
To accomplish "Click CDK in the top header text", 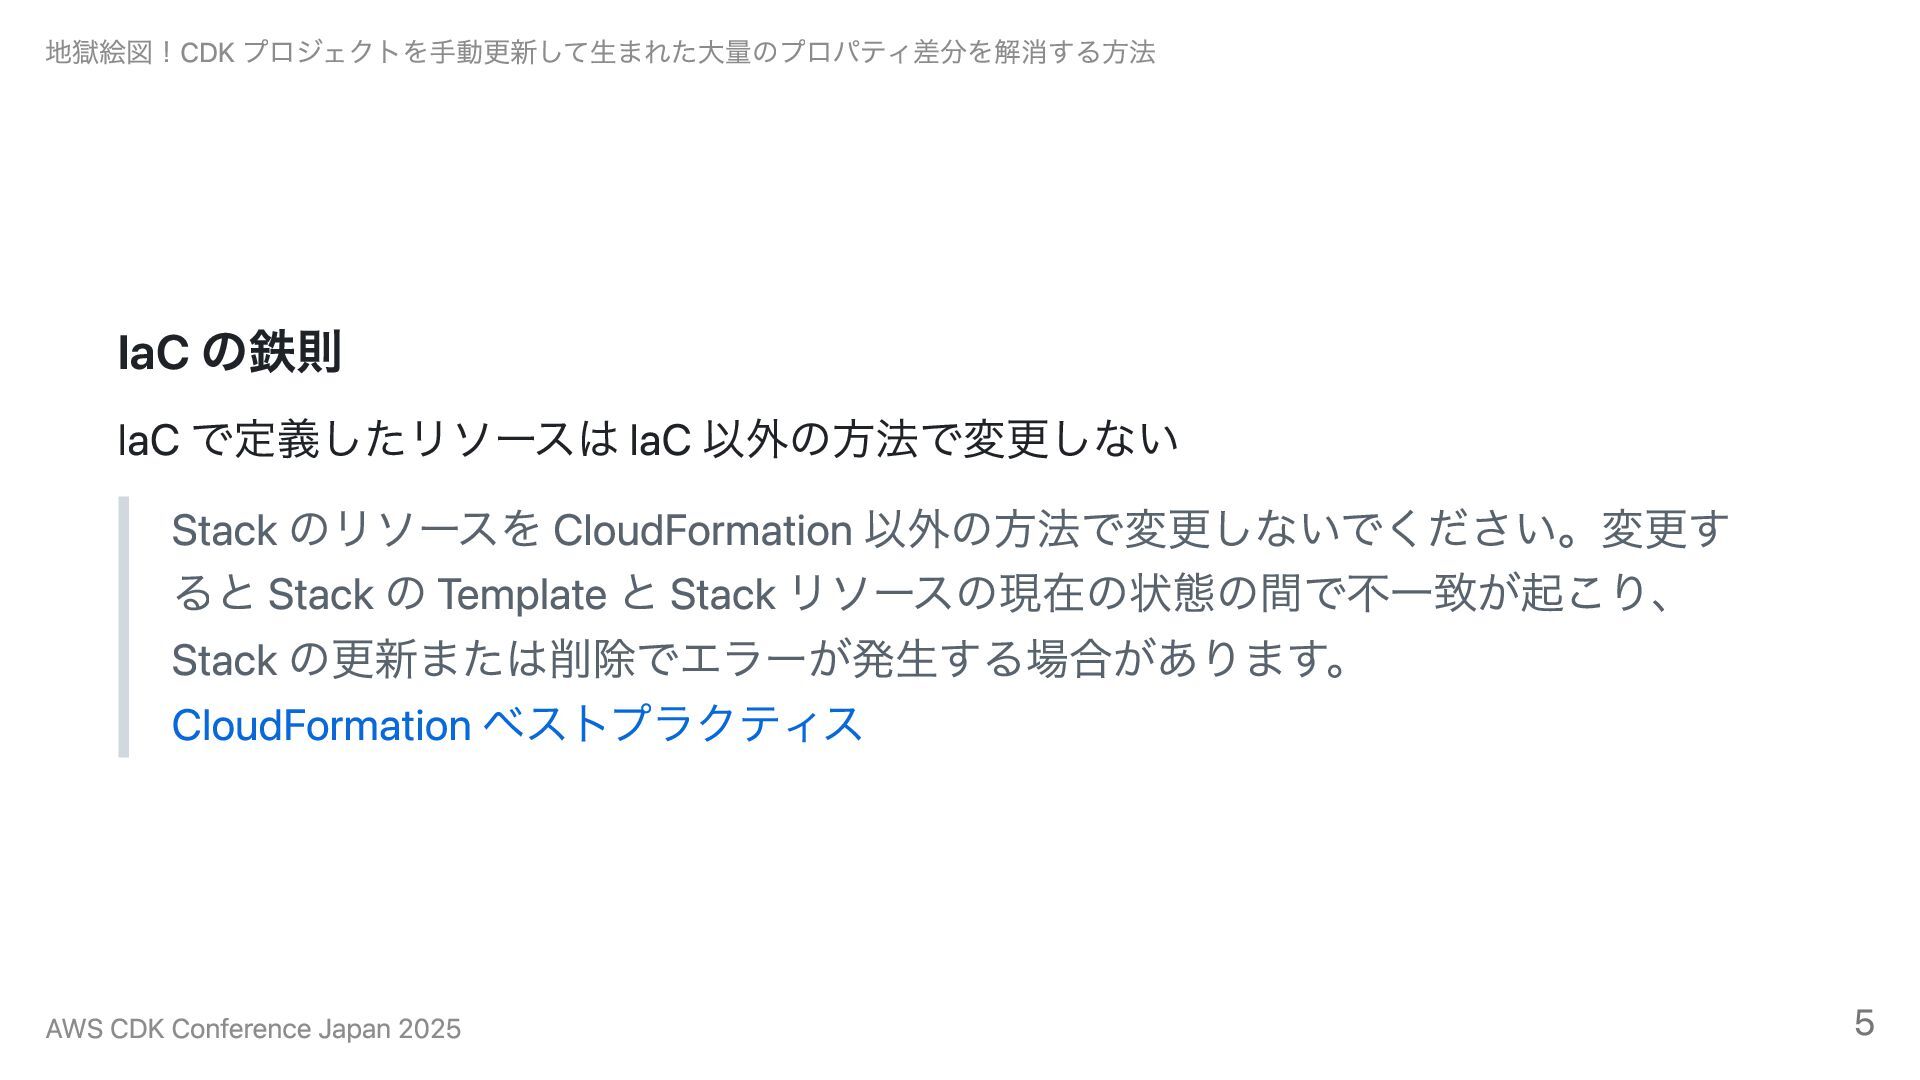I will [207, 52].
